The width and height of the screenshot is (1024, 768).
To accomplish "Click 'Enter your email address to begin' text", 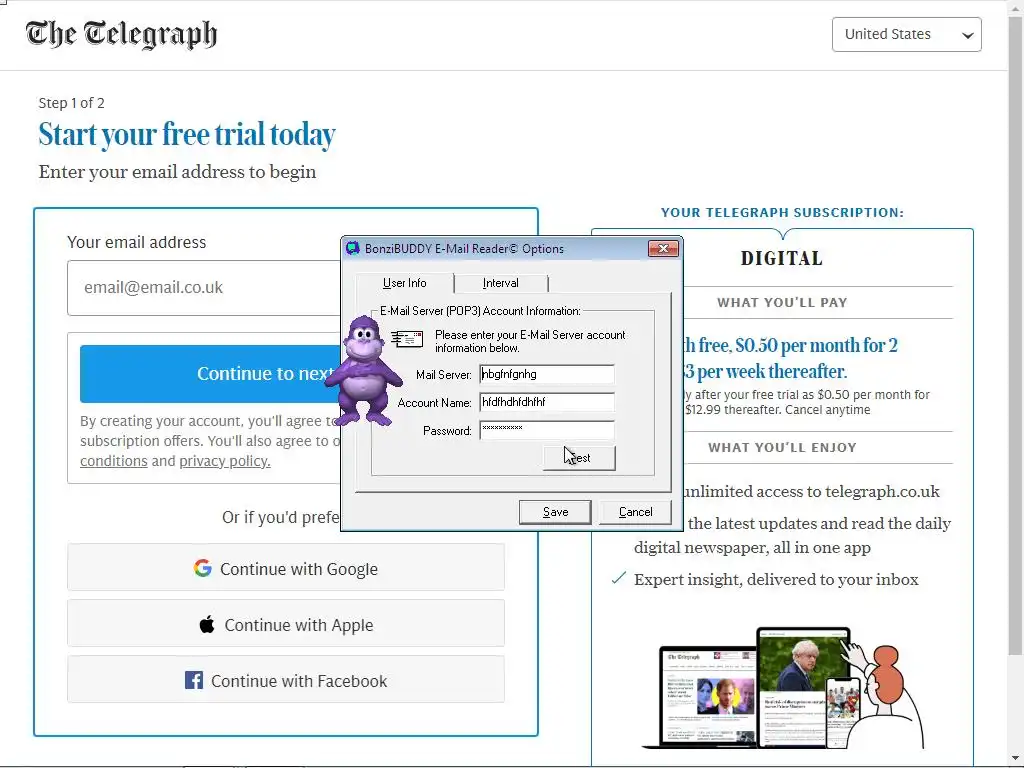I will [x=178, y=172].
